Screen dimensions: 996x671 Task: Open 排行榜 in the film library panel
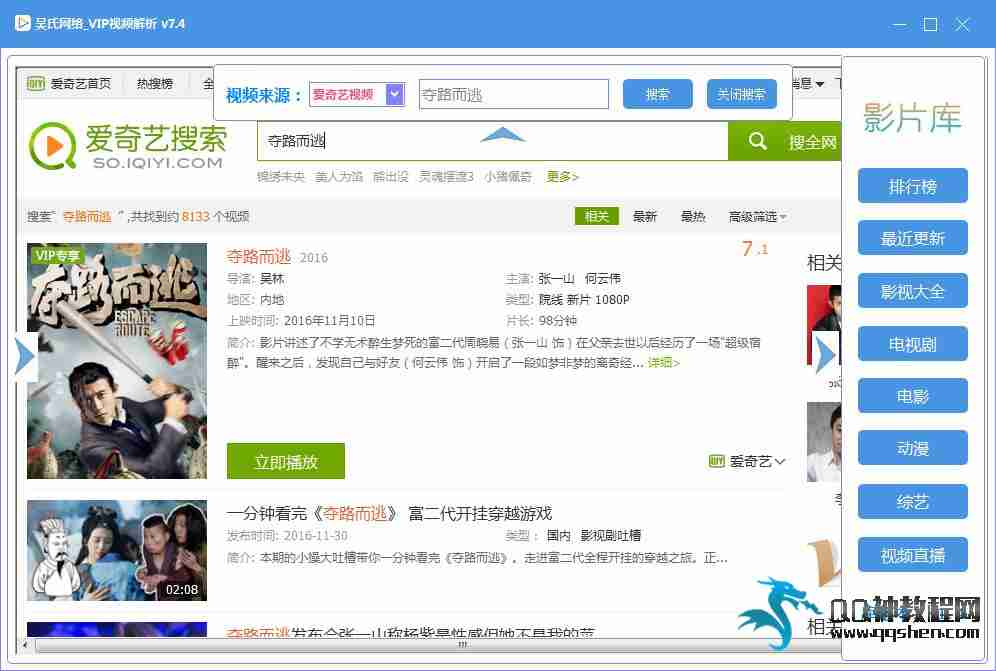pos(913,186)
